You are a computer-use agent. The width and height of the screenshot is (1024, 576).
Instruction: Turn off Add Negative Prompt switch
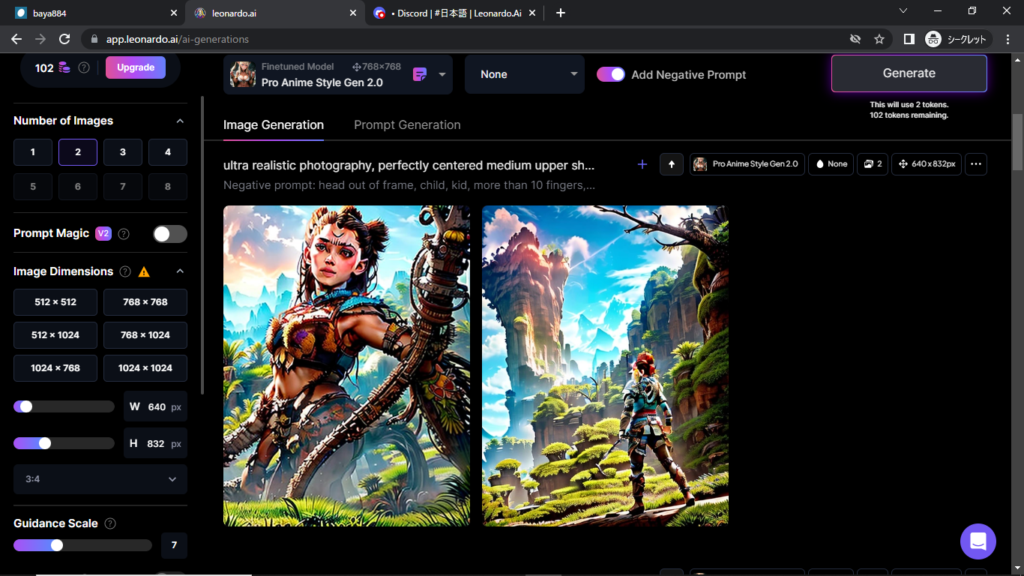click(611, 74)
